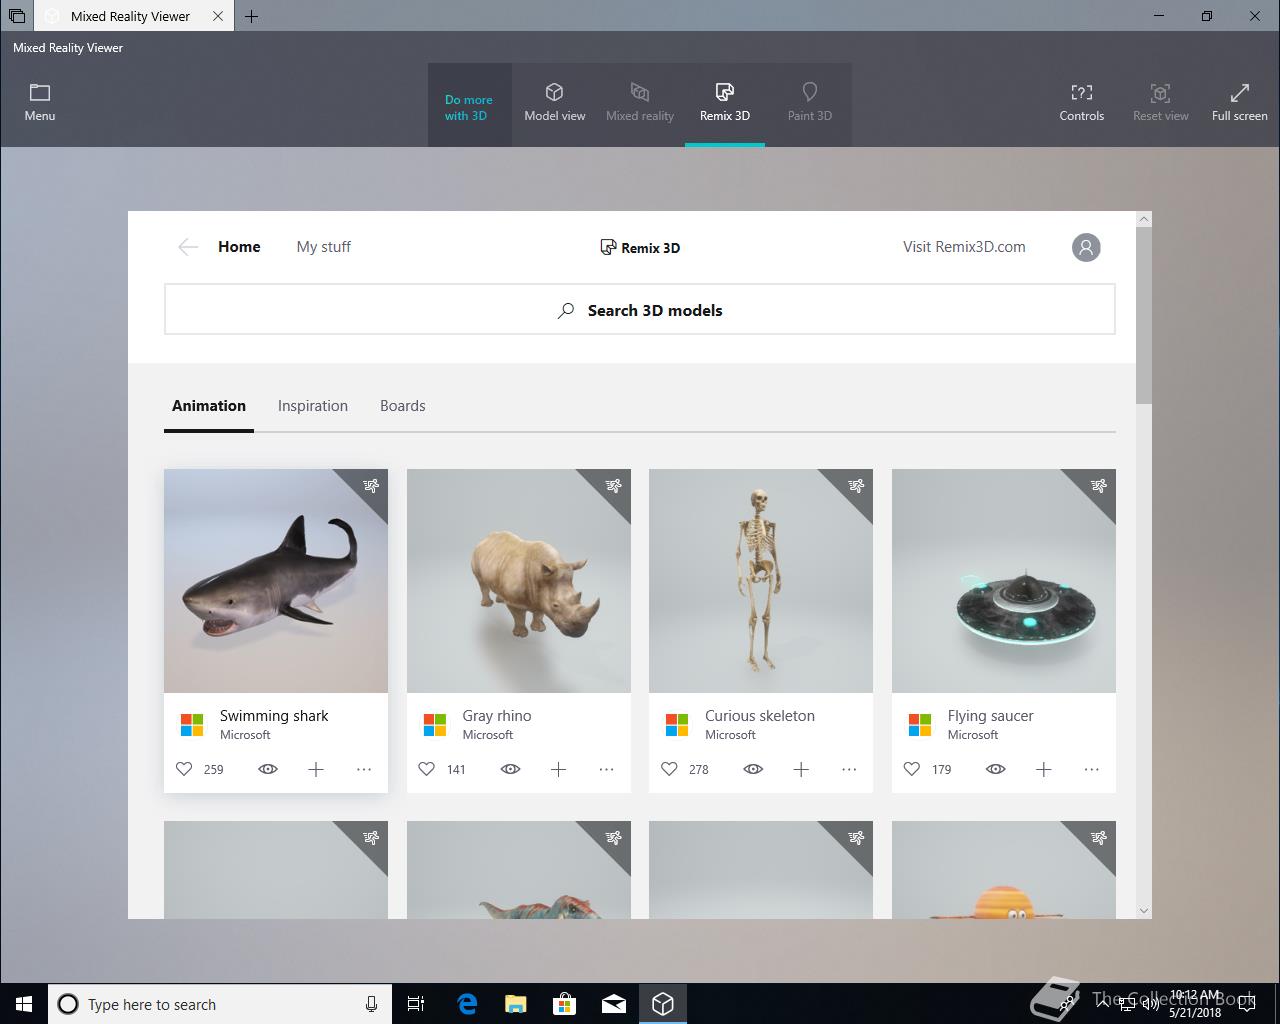
Task: Click the vertical scrollbar thumb
Action: (1144, 316)
